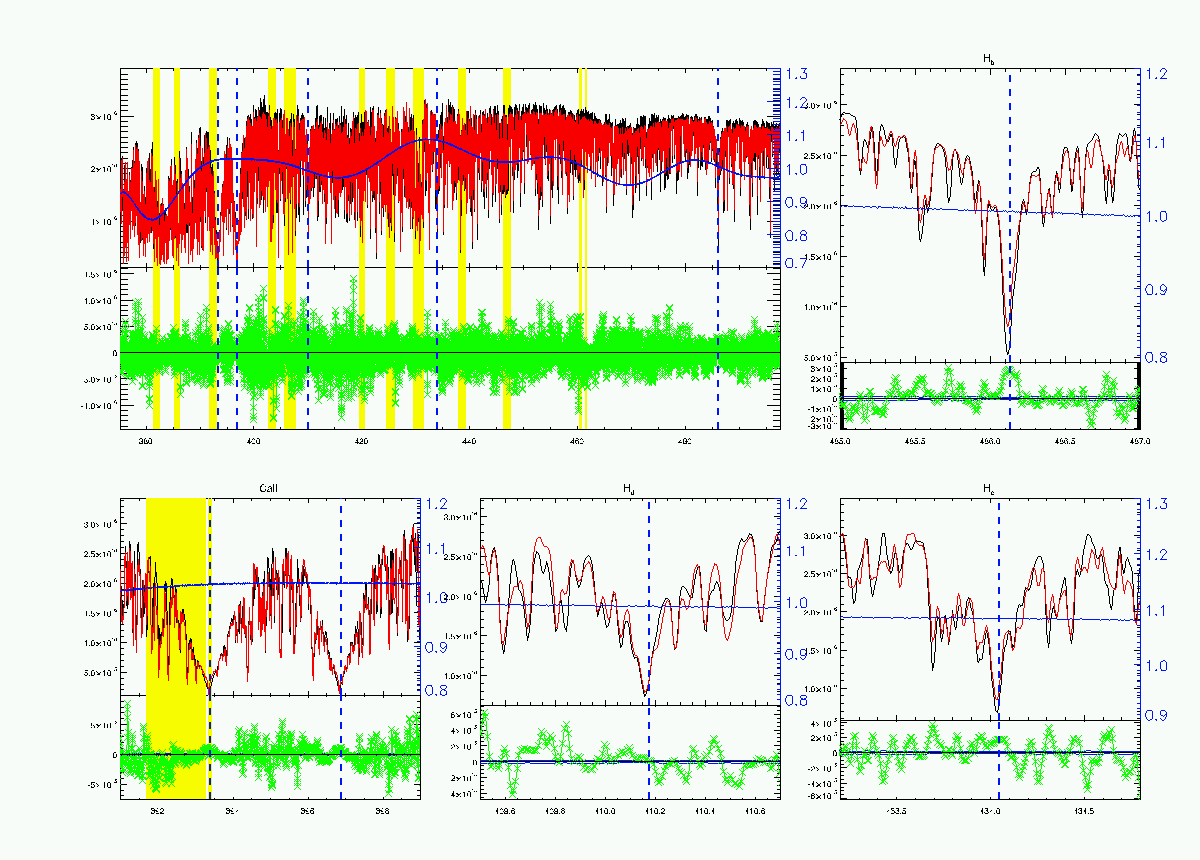The width and height of the screenshot is (1200, 860).
Task: Click blue 0.9 label in bottom right panel
Action: 1155,715
